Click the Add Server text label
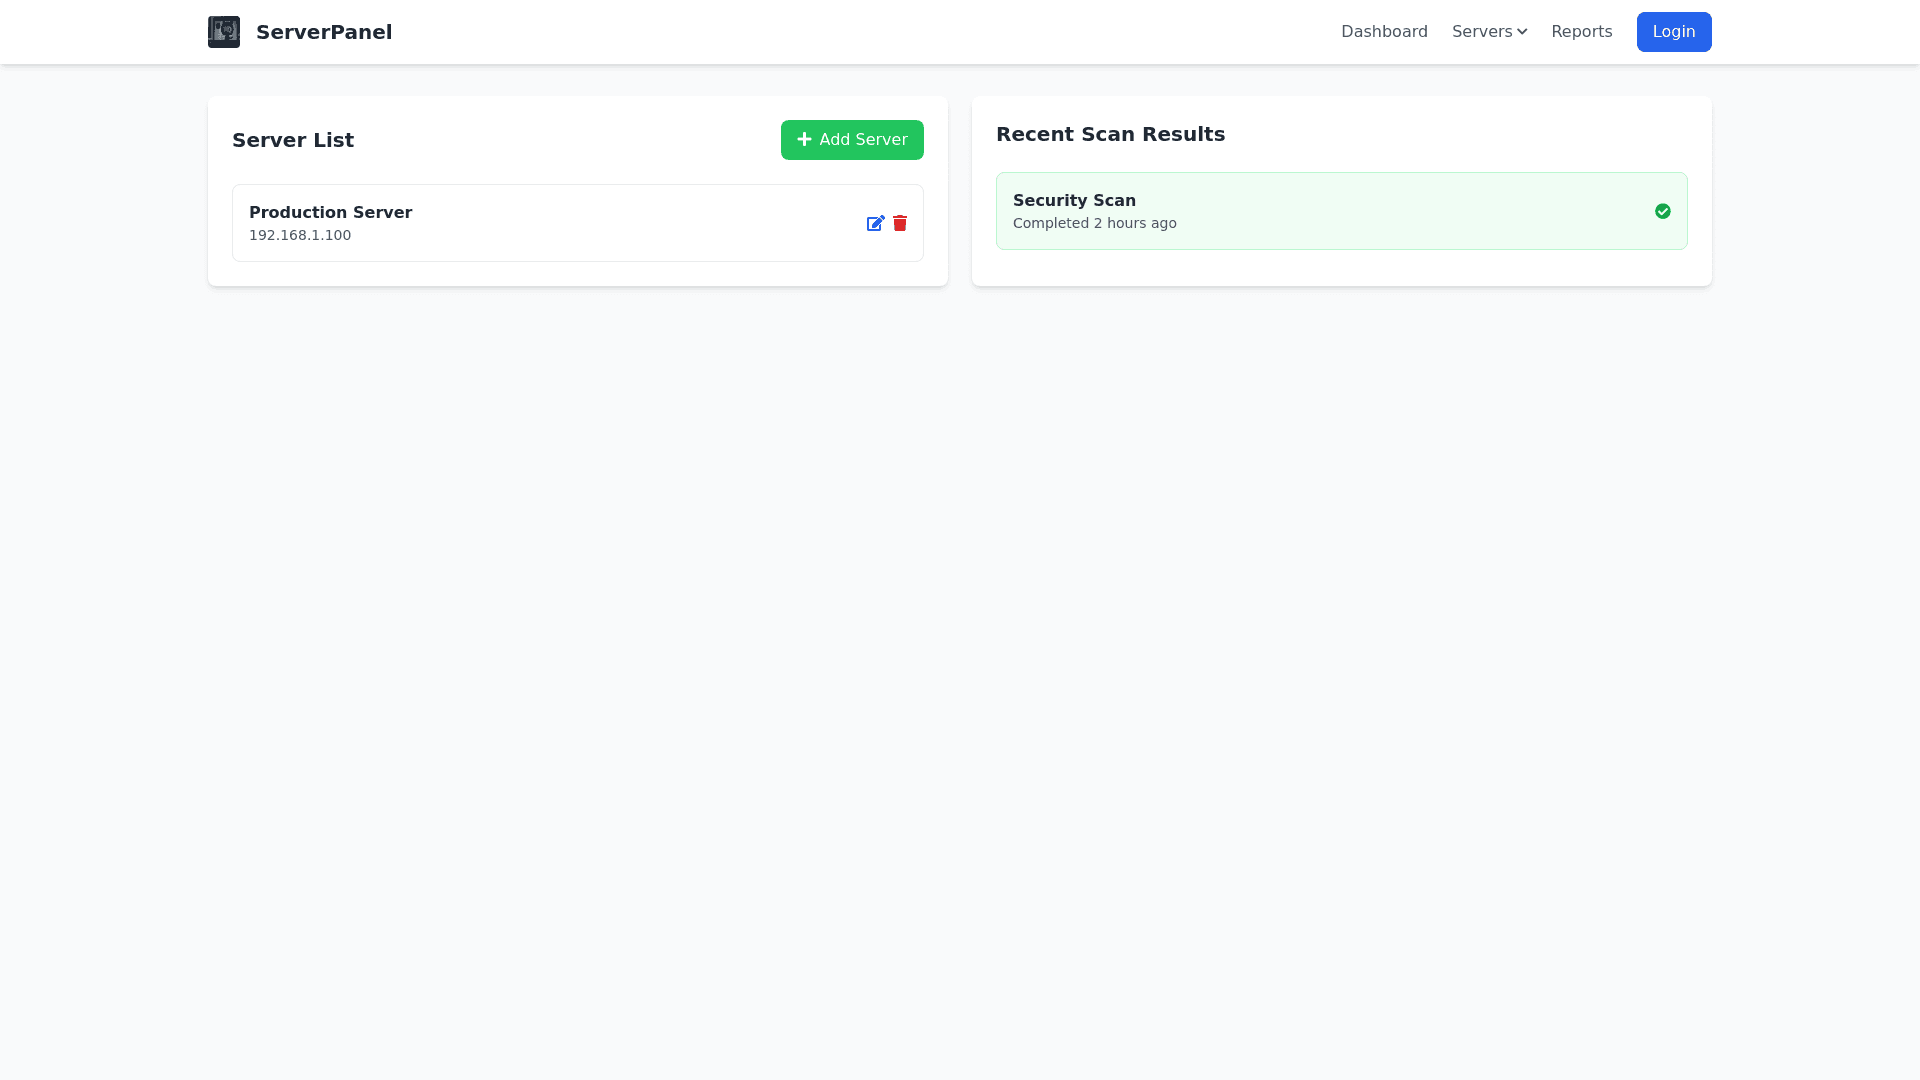Image resolution: width=1920 pixels, height=1080 pixels. point(863,140)
